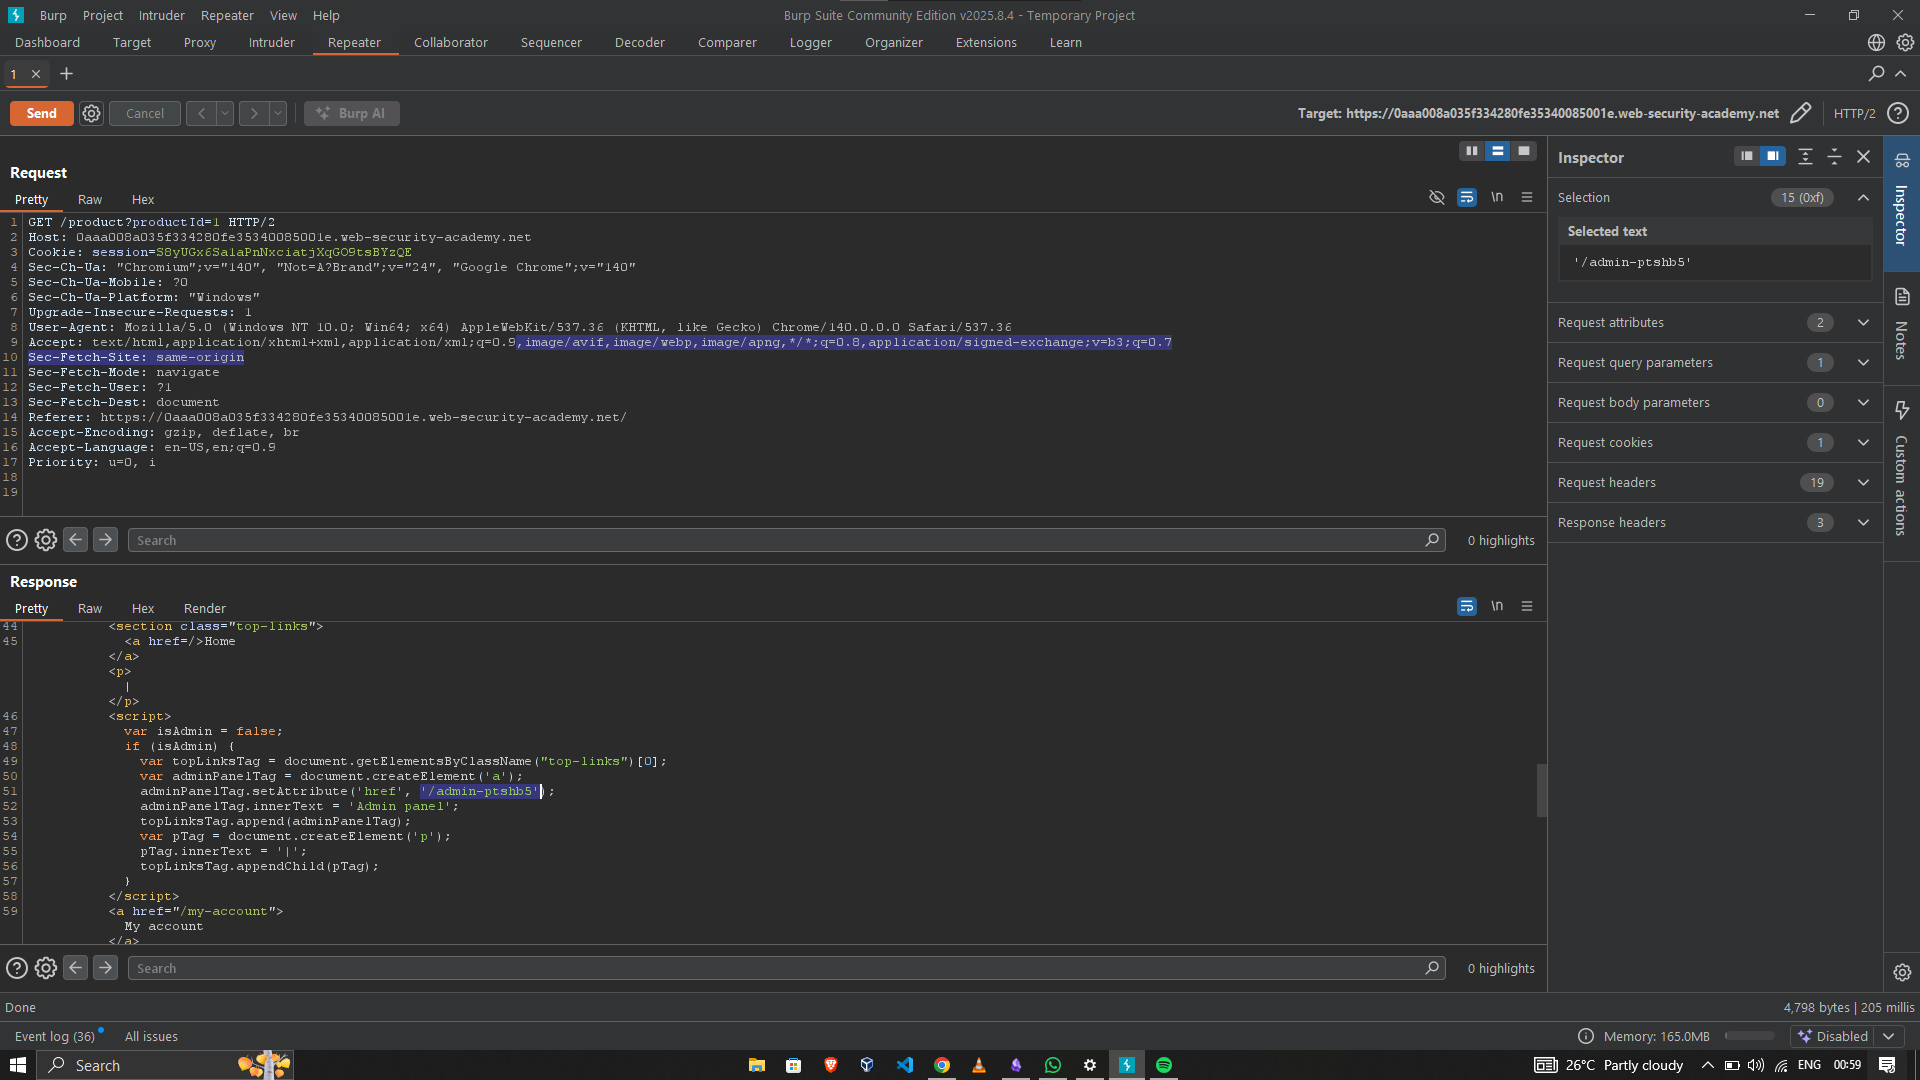This screenshot has height=1080, width=1920.
Task: Toggle show newline characters in Response
Action: click(1497, 607)
